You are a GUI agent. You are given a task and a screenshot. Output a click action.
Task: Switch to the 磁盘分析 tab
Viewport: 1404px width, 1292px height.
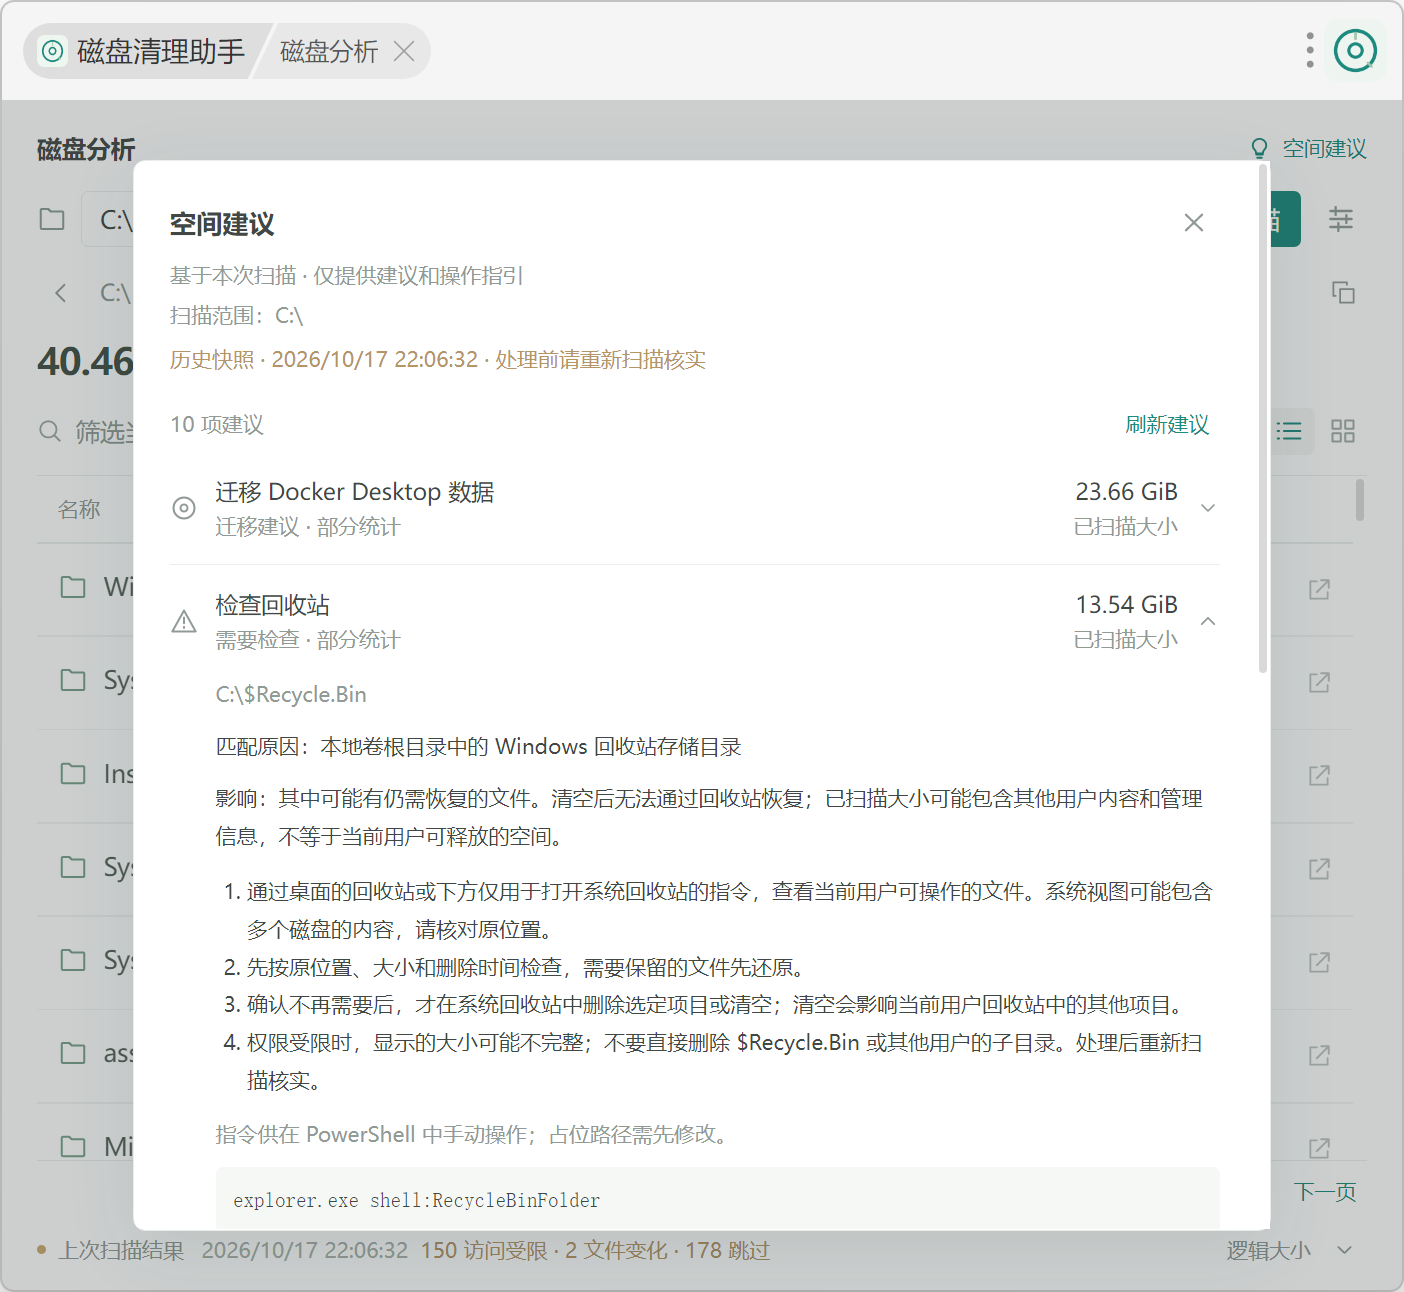pos(329,51)
